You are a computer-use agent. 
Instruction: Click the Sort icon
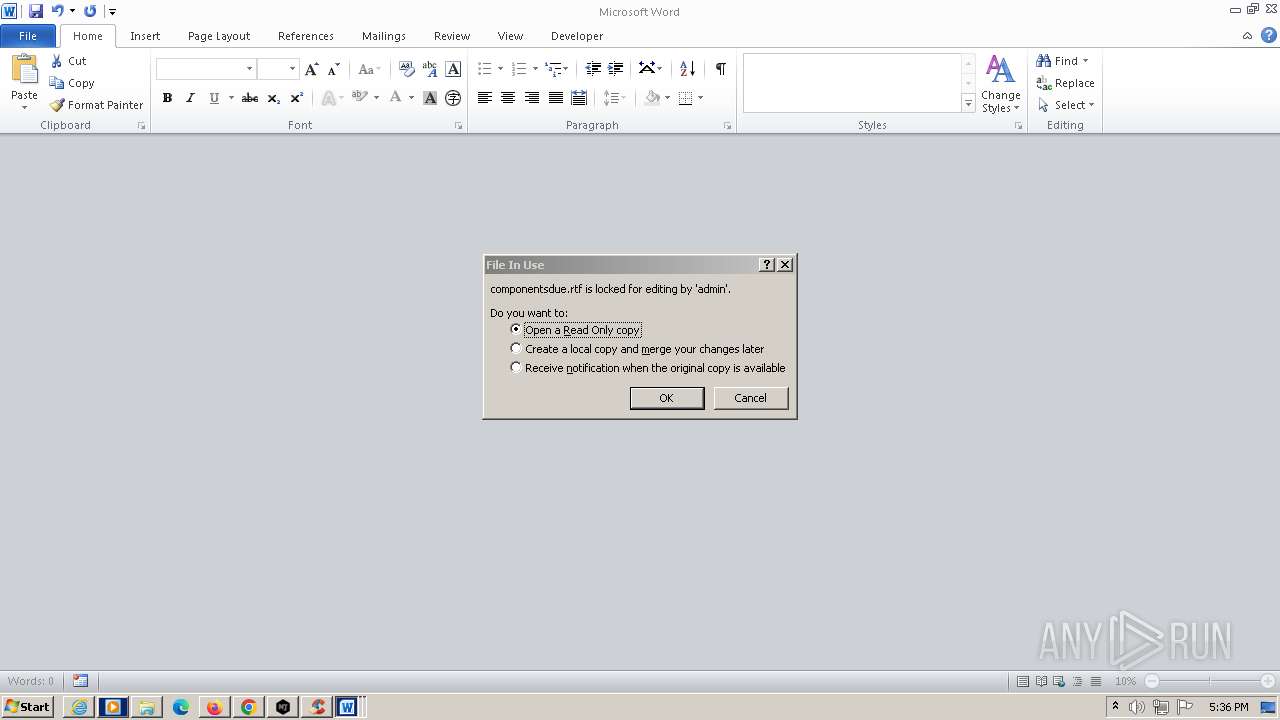point(687,69)
